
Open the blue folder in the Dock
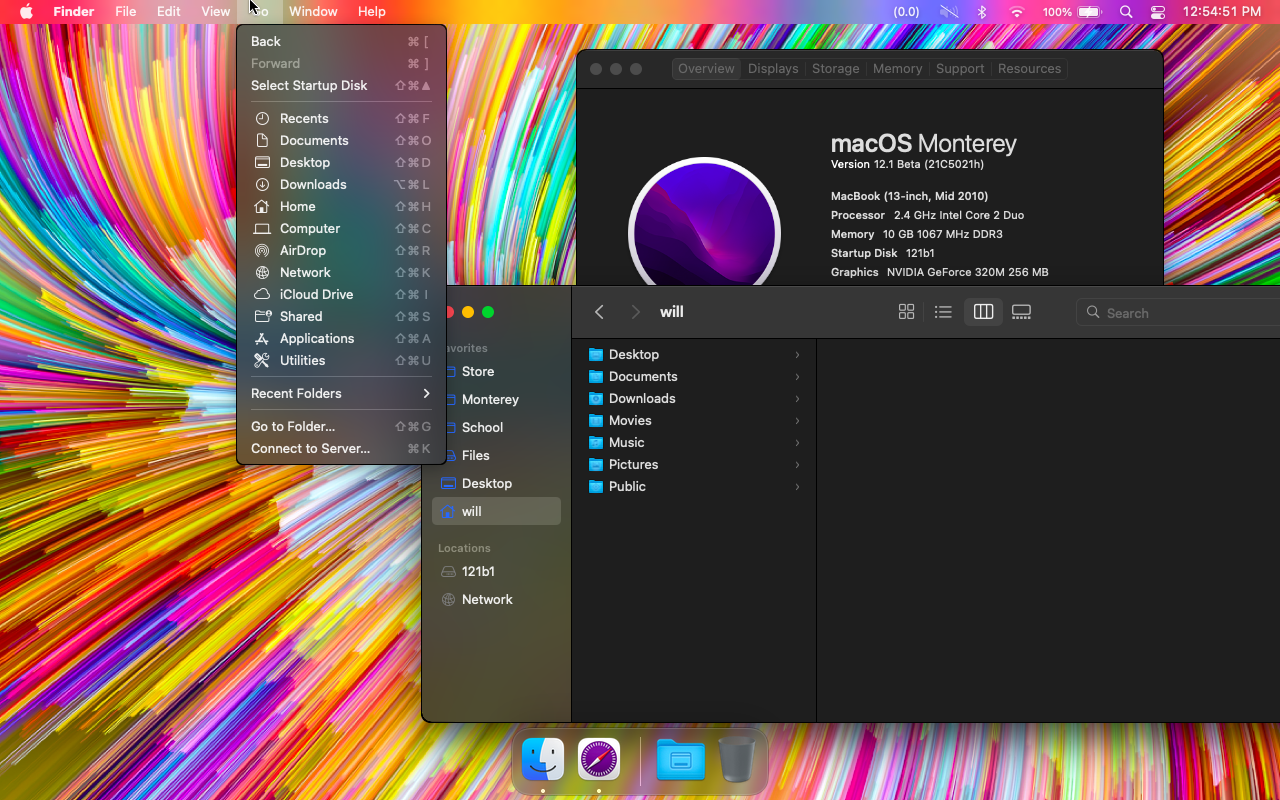681,760
